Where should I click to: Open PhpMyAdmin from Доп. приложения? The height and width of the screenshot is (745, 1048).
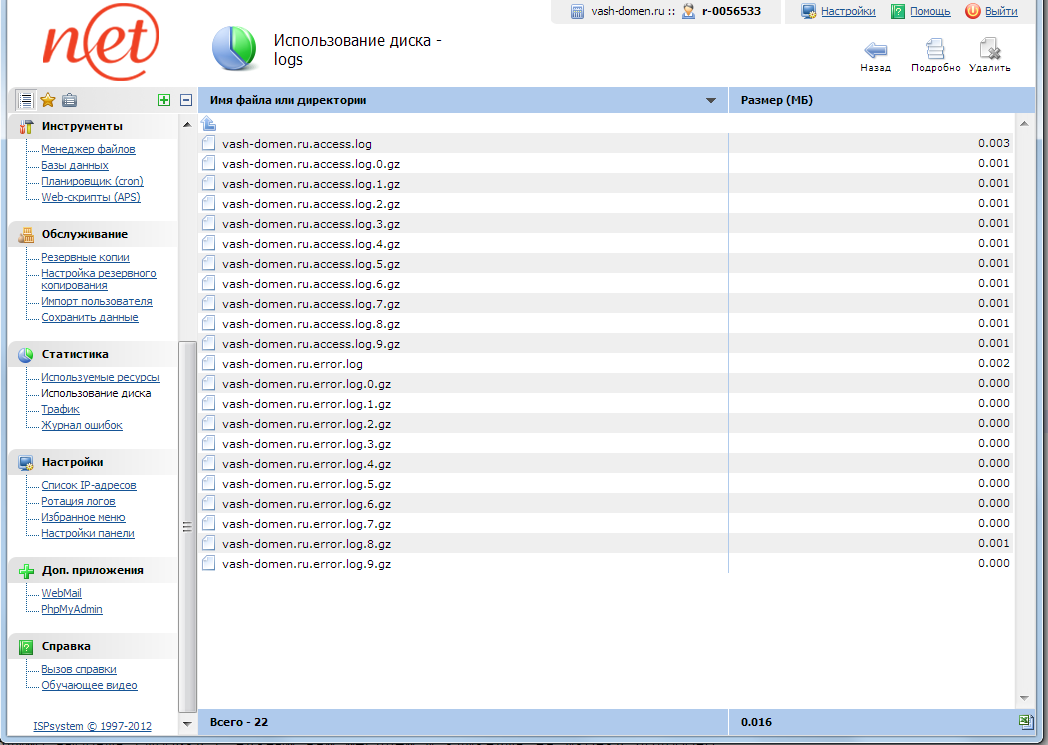[72, 609]
